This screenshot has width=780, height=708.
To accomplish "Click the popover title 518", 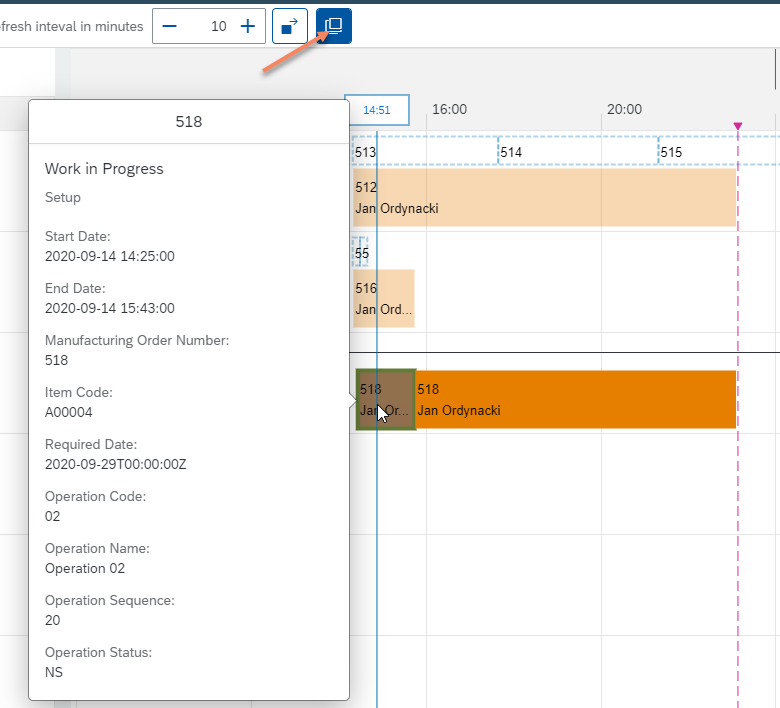I will (x=189, y=122).
